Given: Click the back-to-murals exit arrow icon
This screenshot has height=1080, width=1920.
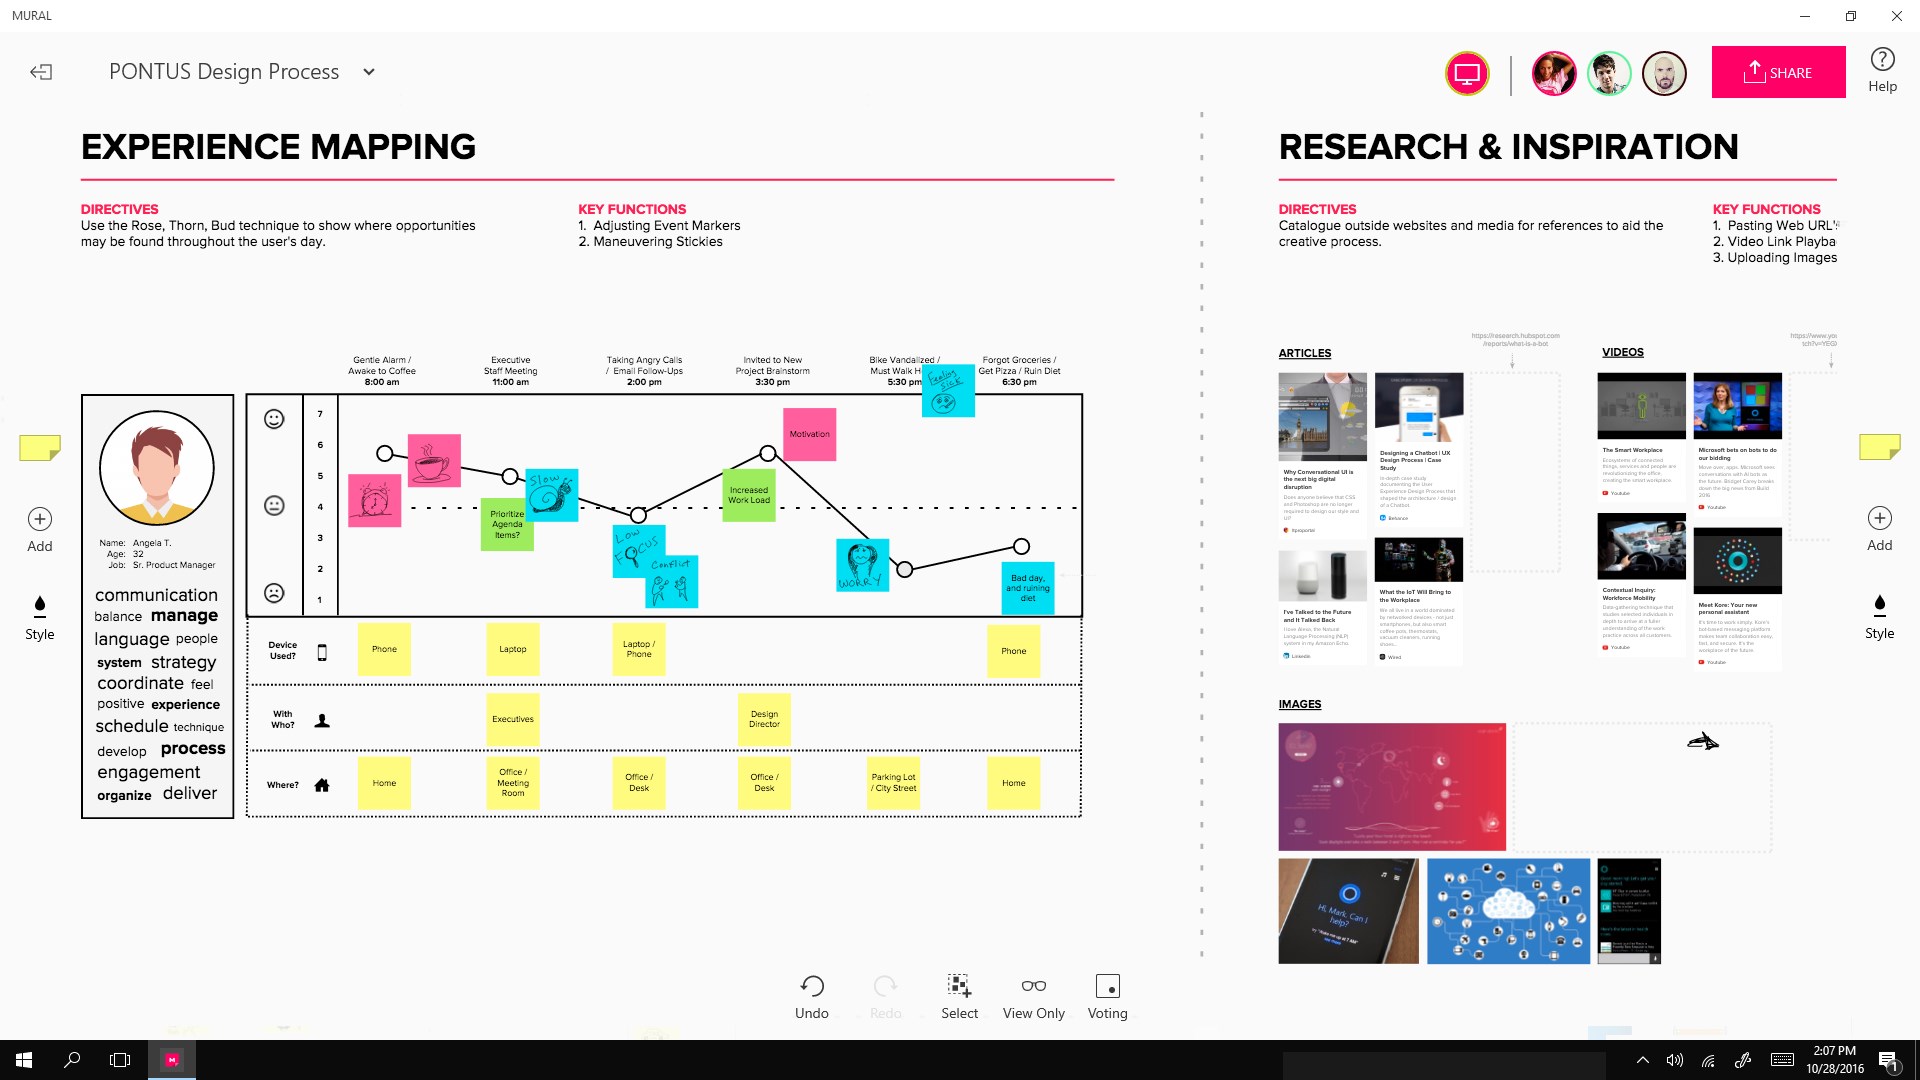Looking at the screenshot, I should tap(41, 72).
